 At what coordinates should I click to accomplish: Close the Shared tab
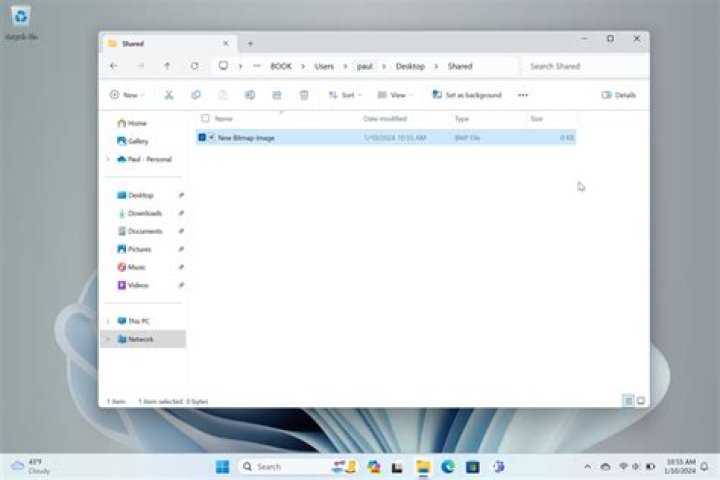(x=226, y=44)
